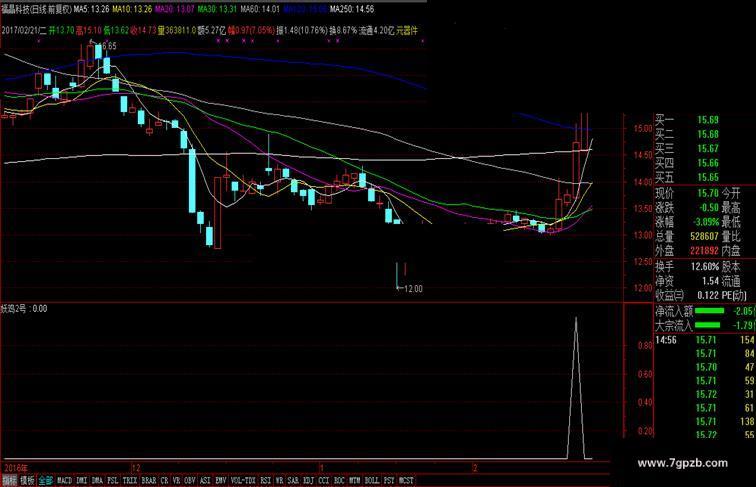756x487 pixels.
Task: Click the 15.00 price axis label
Action: [644, 129]
